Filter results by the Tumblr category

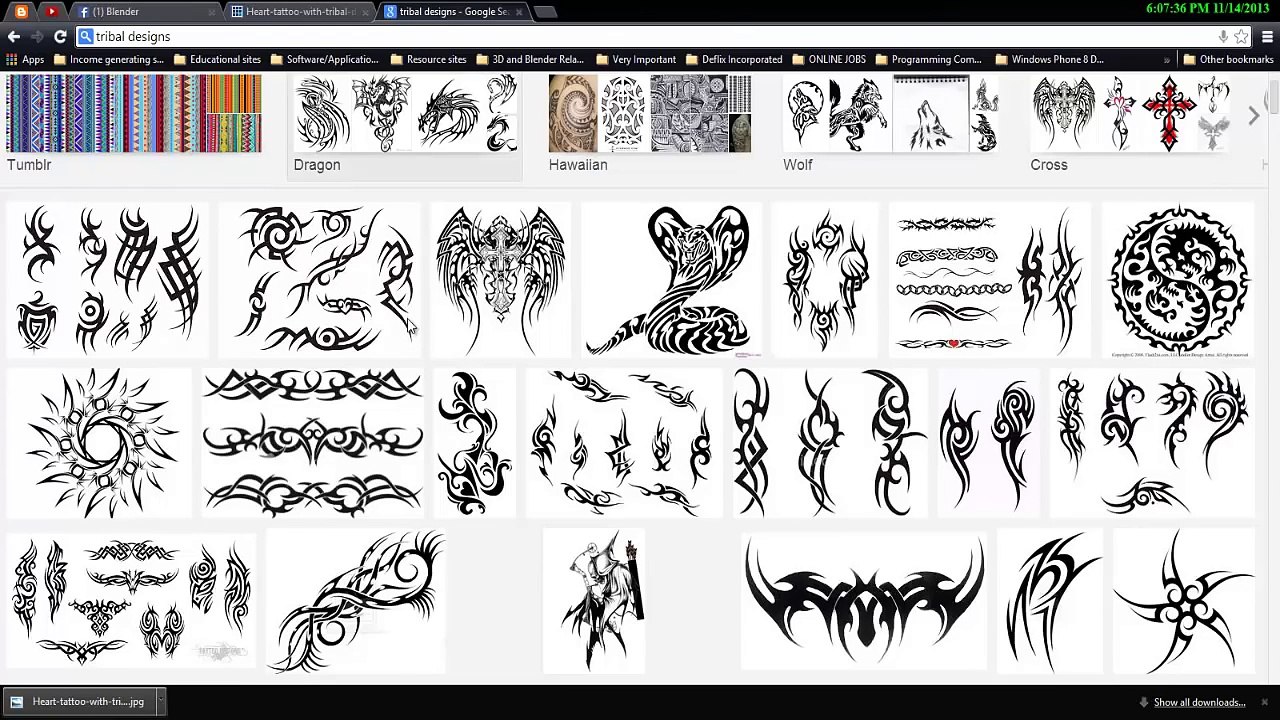pos(133,125)
